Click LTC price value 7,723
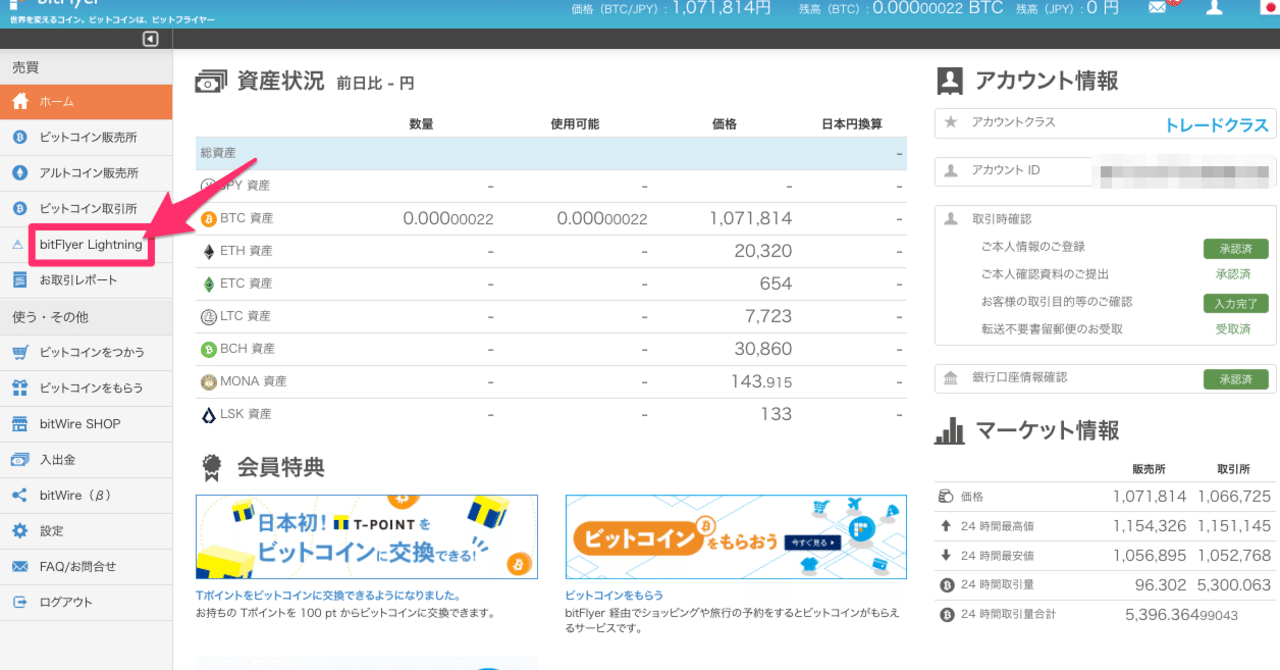 click(769, 317)
